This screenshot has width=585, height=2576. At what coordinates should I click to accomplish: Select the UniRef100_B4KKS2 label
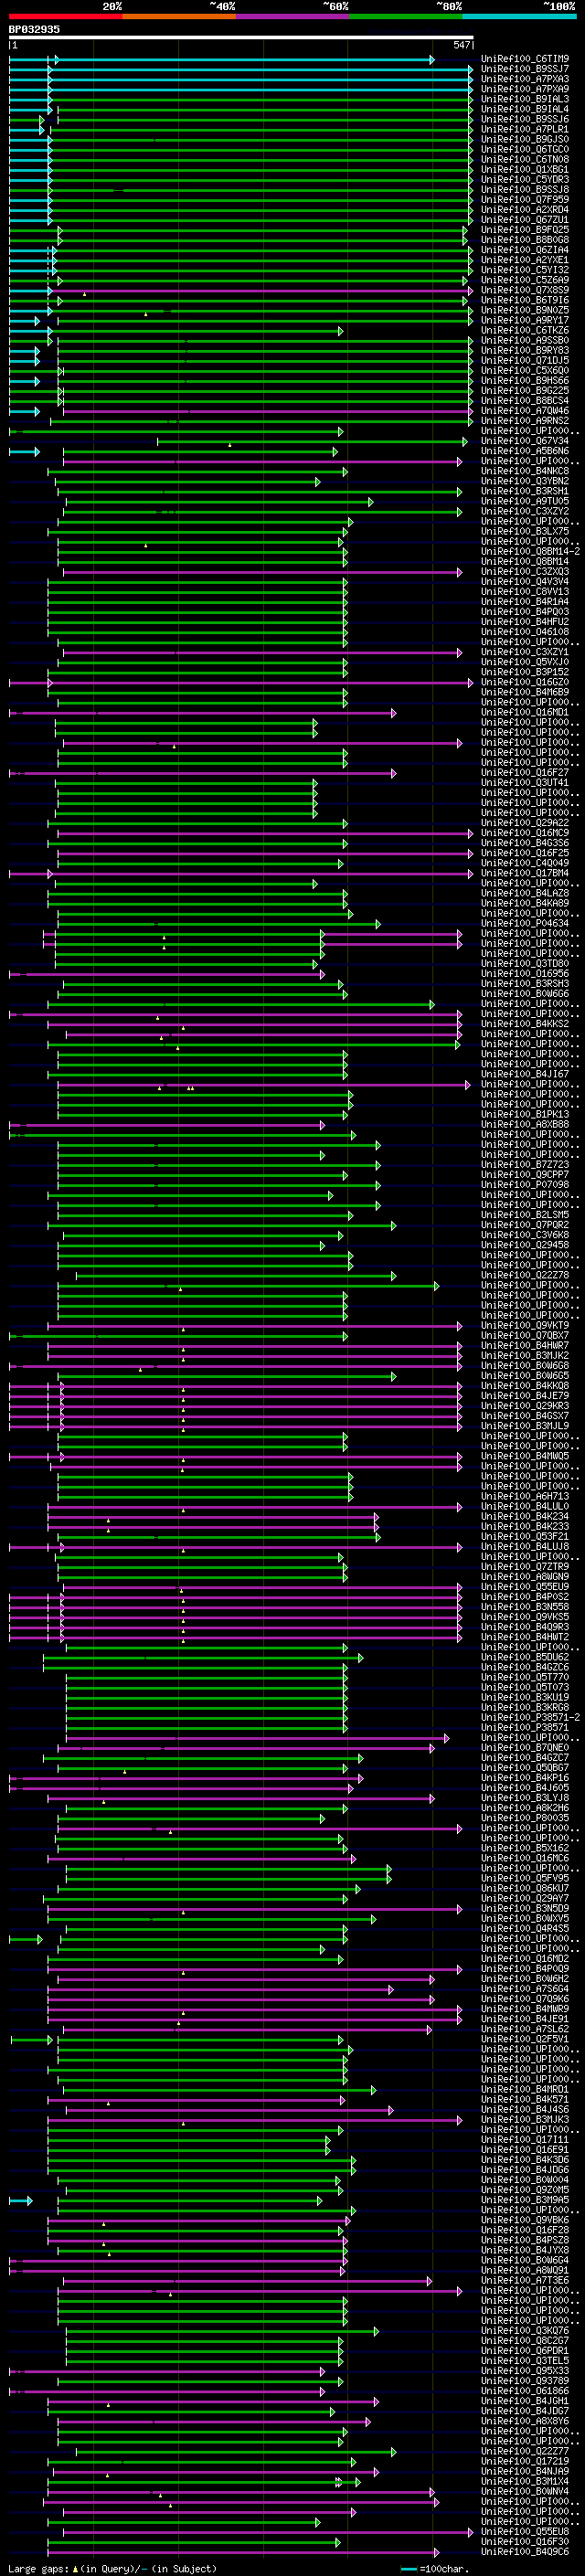coord(525,1025)
